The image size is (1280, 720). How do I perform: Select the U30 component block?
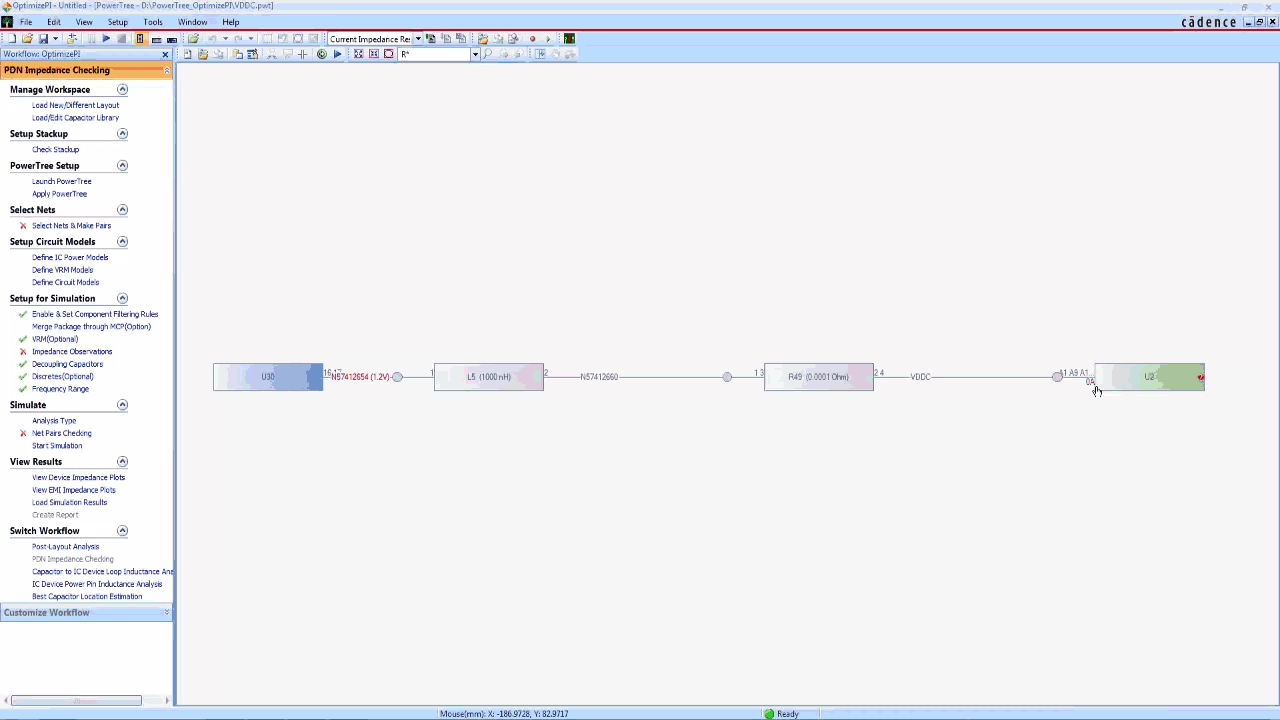coord(268,377)
